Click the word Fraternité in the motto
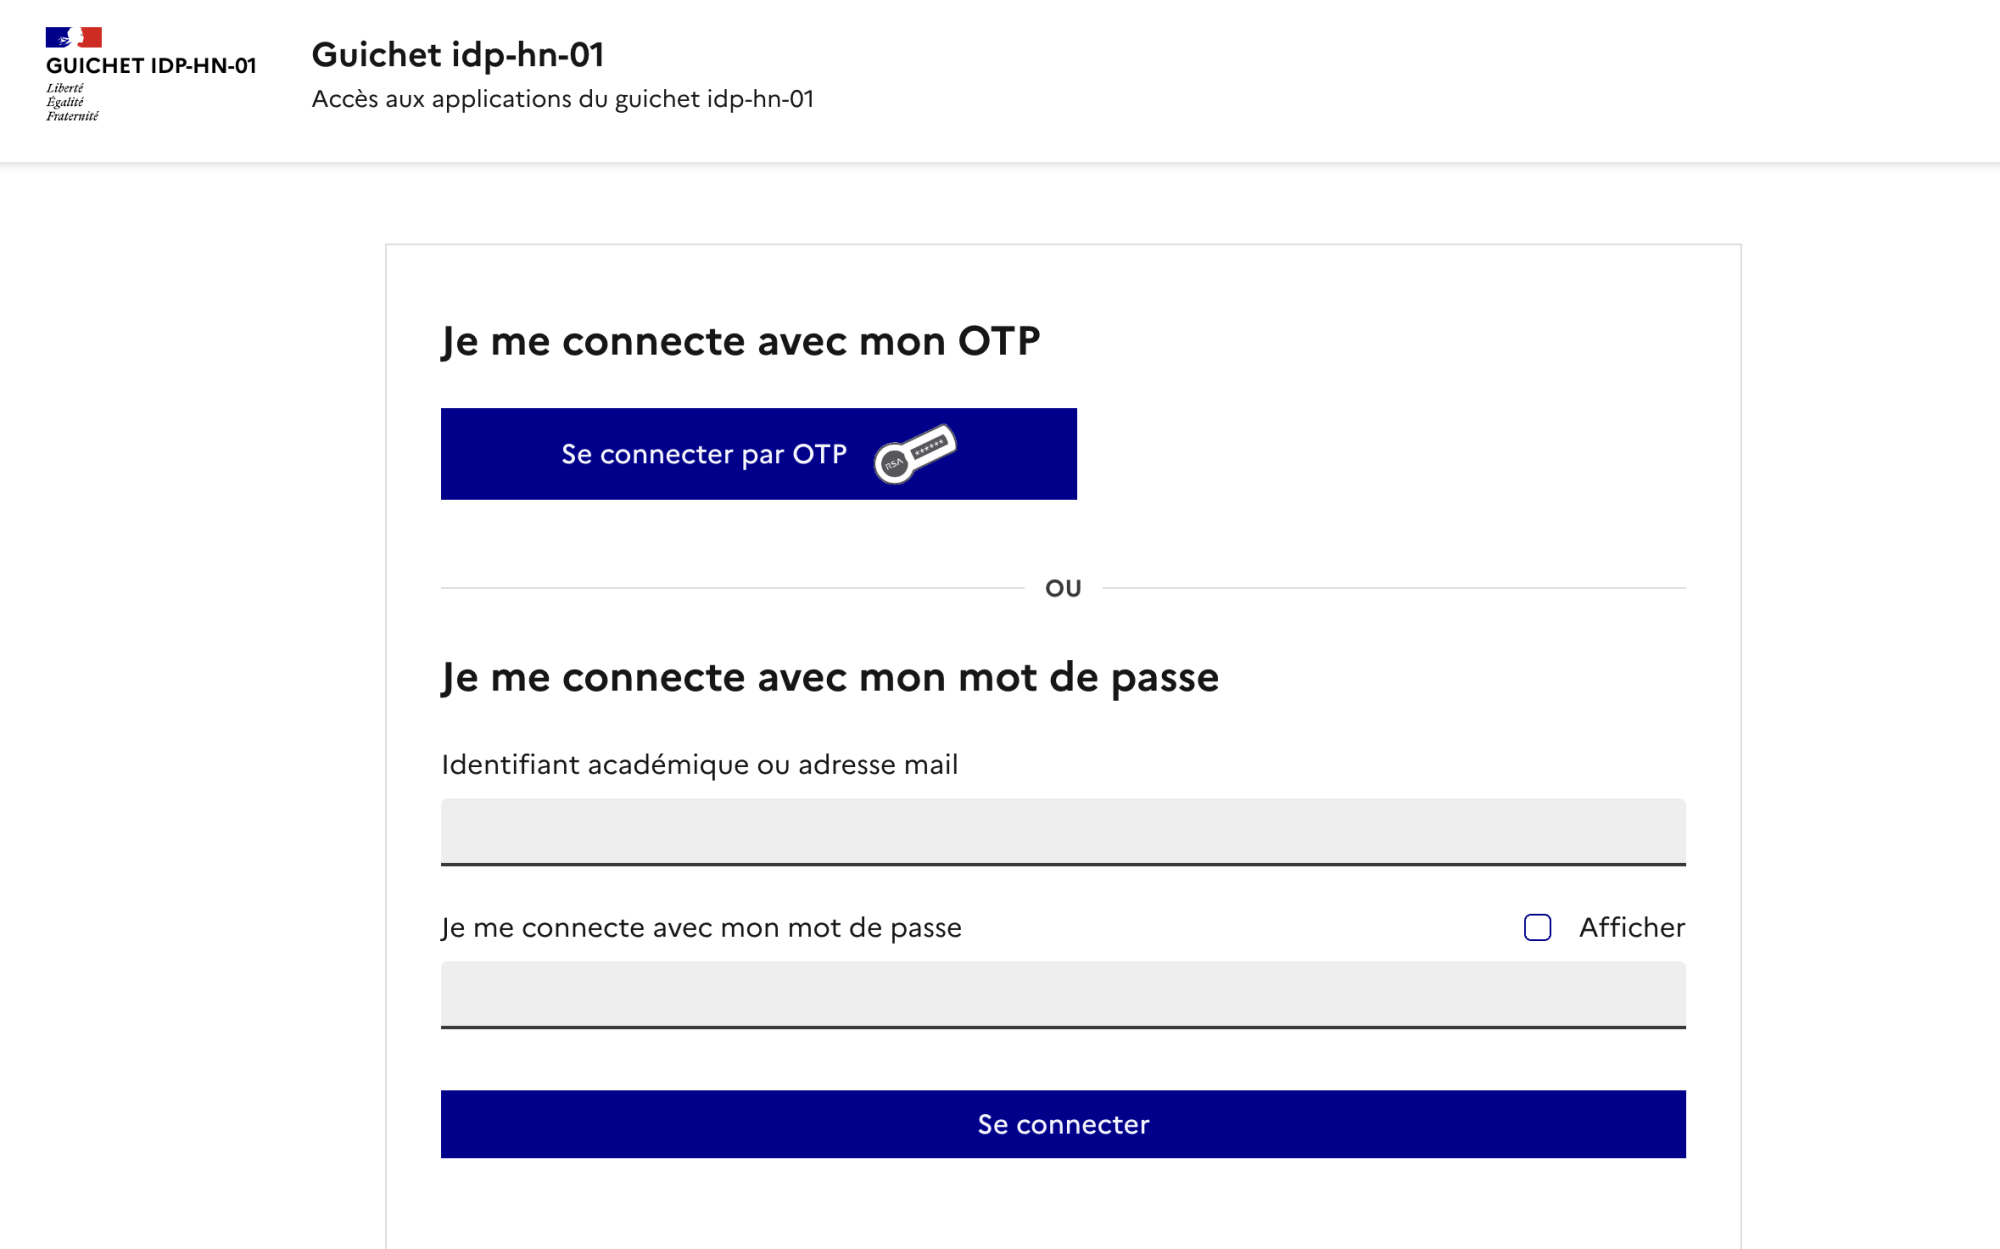 tap(73, 116)
